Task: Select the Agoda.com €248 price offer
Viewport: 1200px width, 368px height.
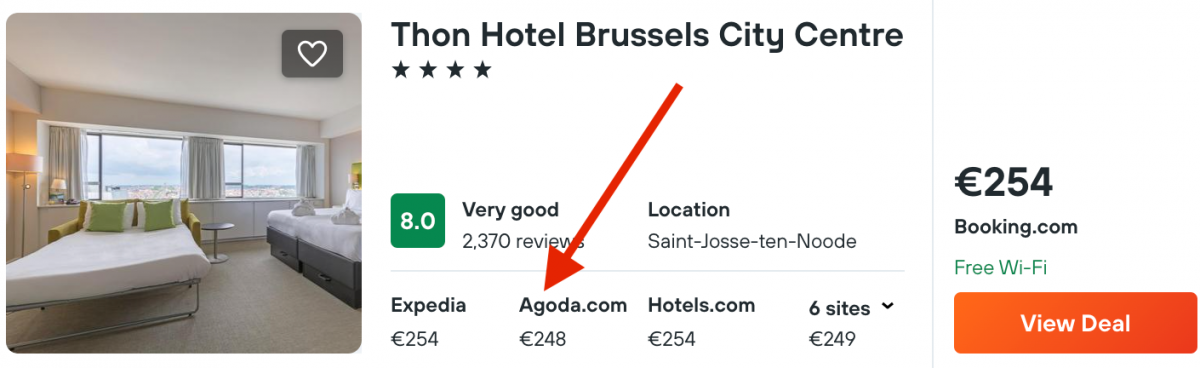Action: [573, 322]
